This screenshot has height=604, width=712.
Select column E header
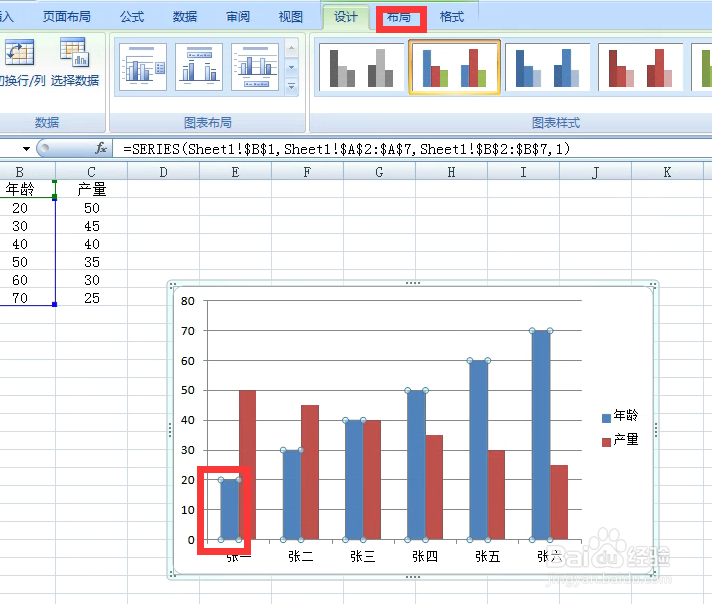click(x=235, y=172)
